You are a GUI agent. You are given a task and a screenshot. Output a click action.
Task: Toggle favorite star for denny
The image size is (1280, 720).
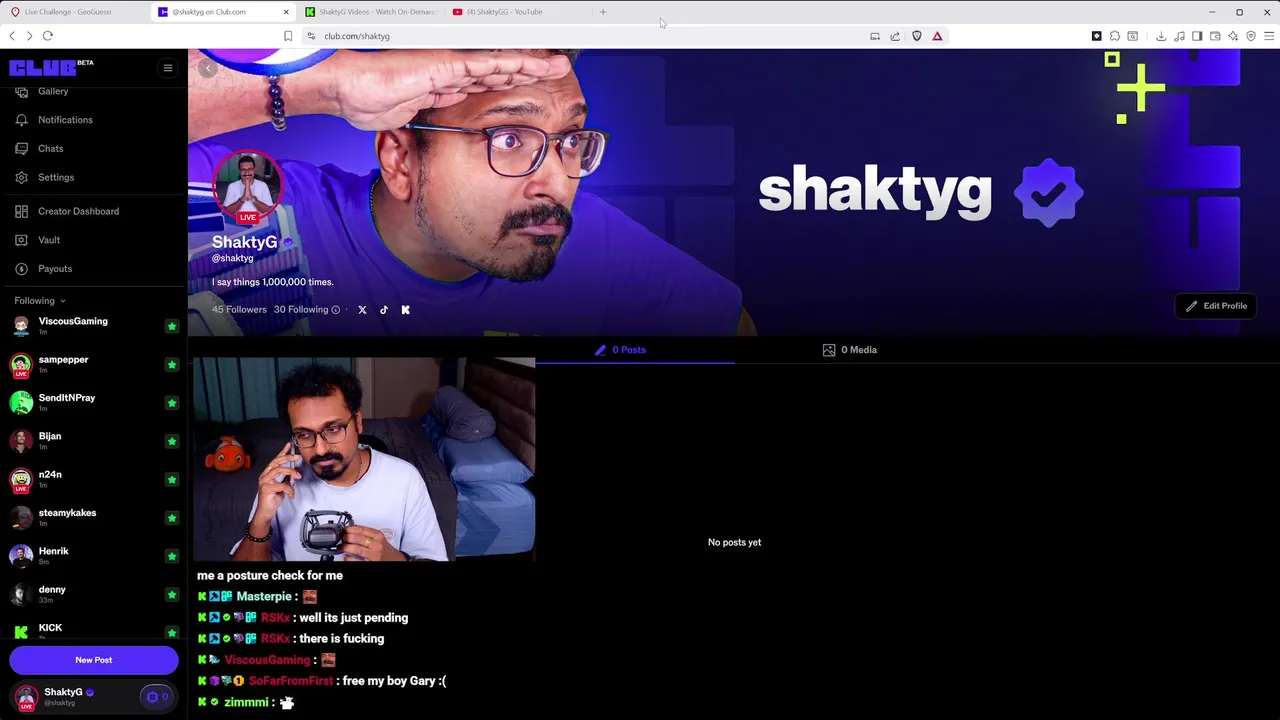[172, 595]
